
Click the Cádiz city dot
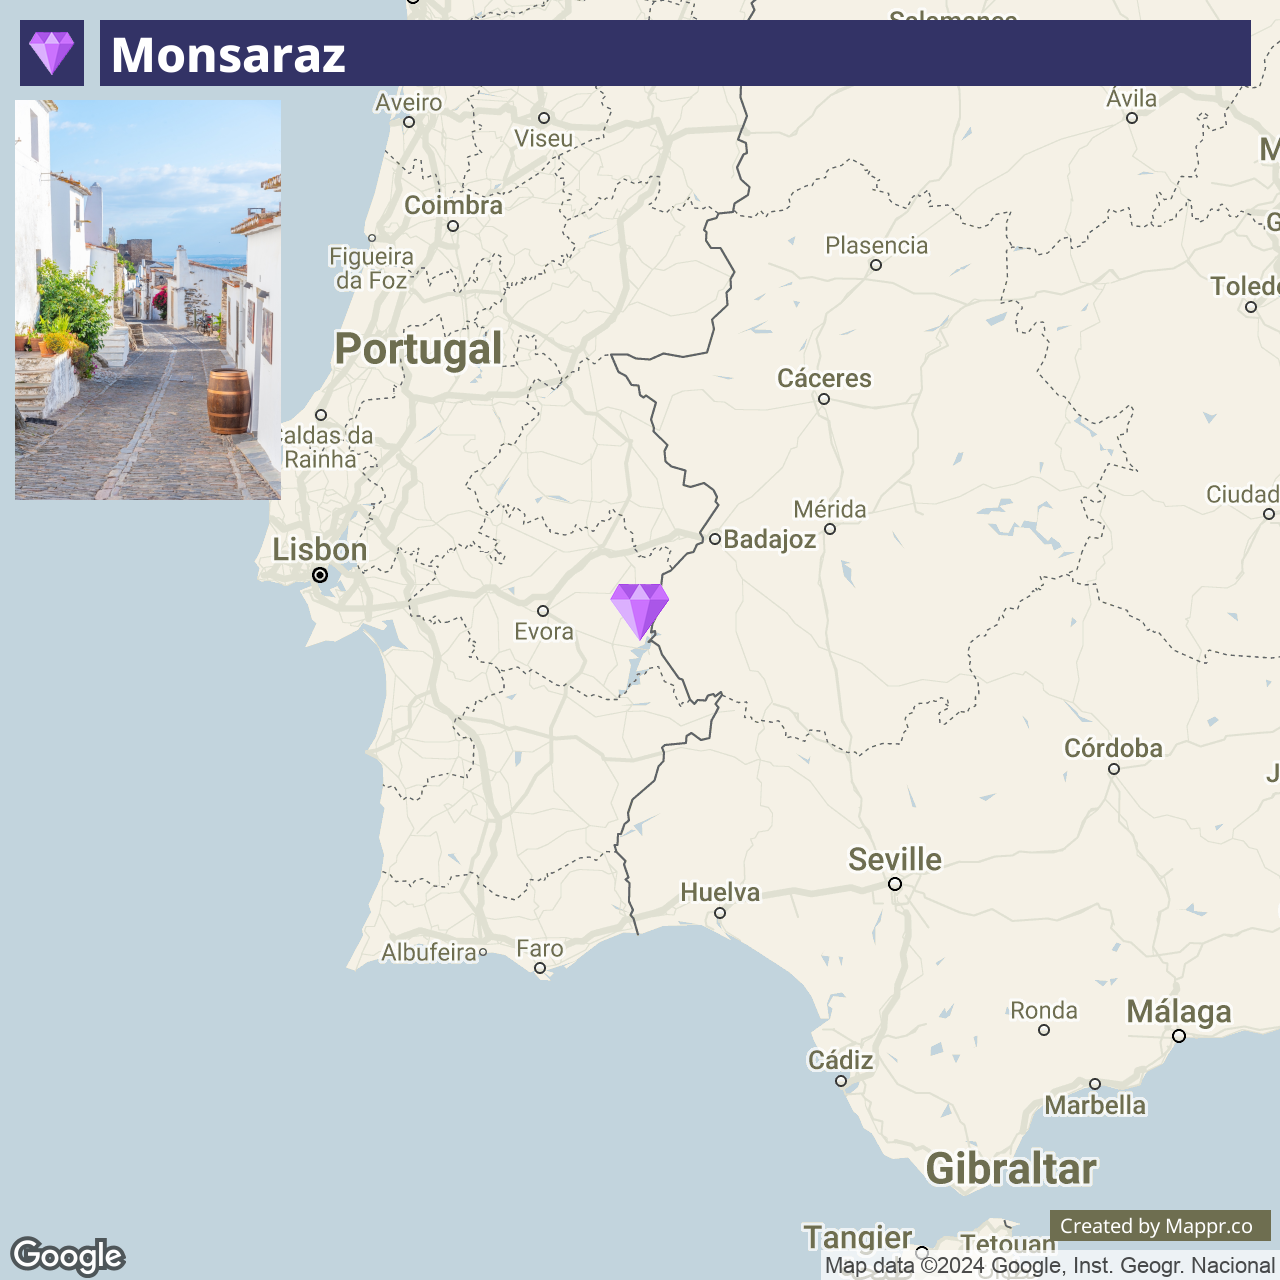841,1081
